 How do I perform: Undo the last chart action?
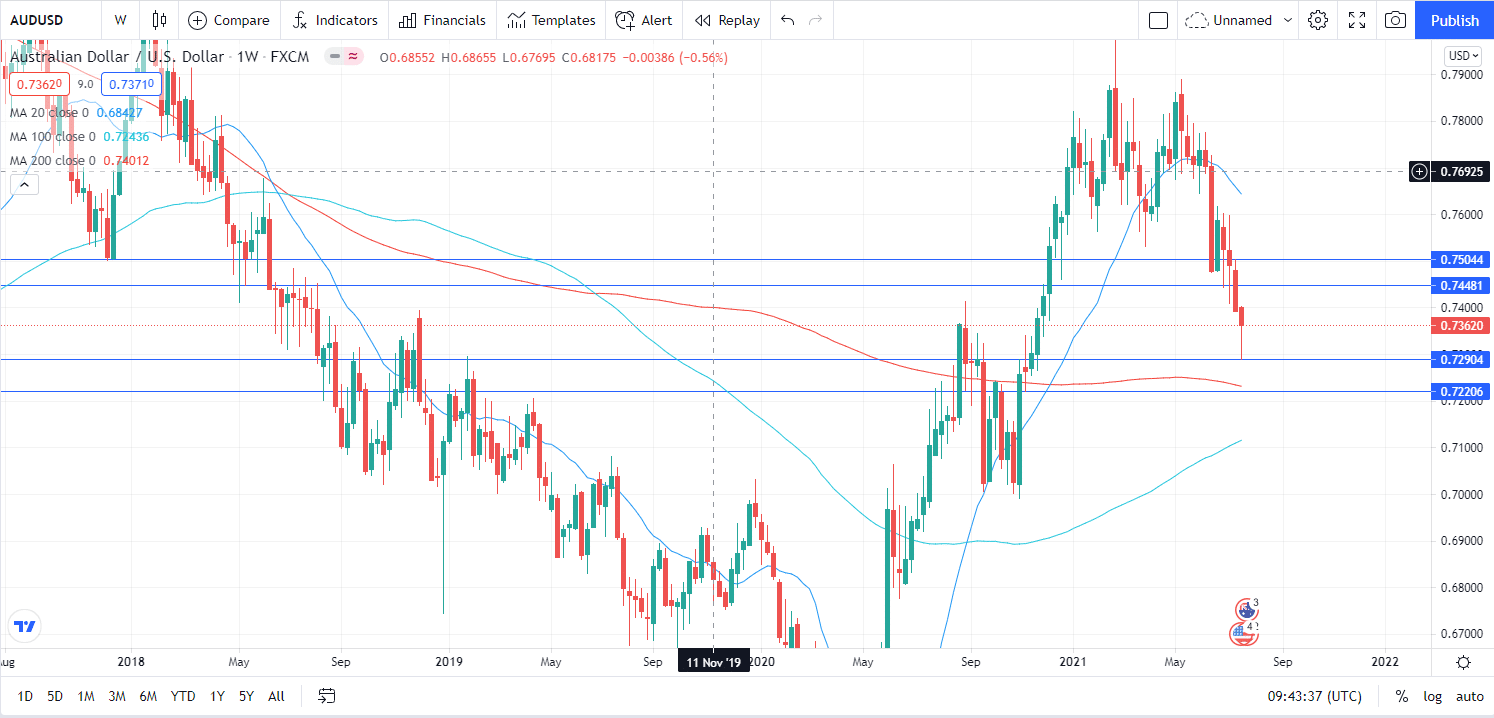point(788,20)
